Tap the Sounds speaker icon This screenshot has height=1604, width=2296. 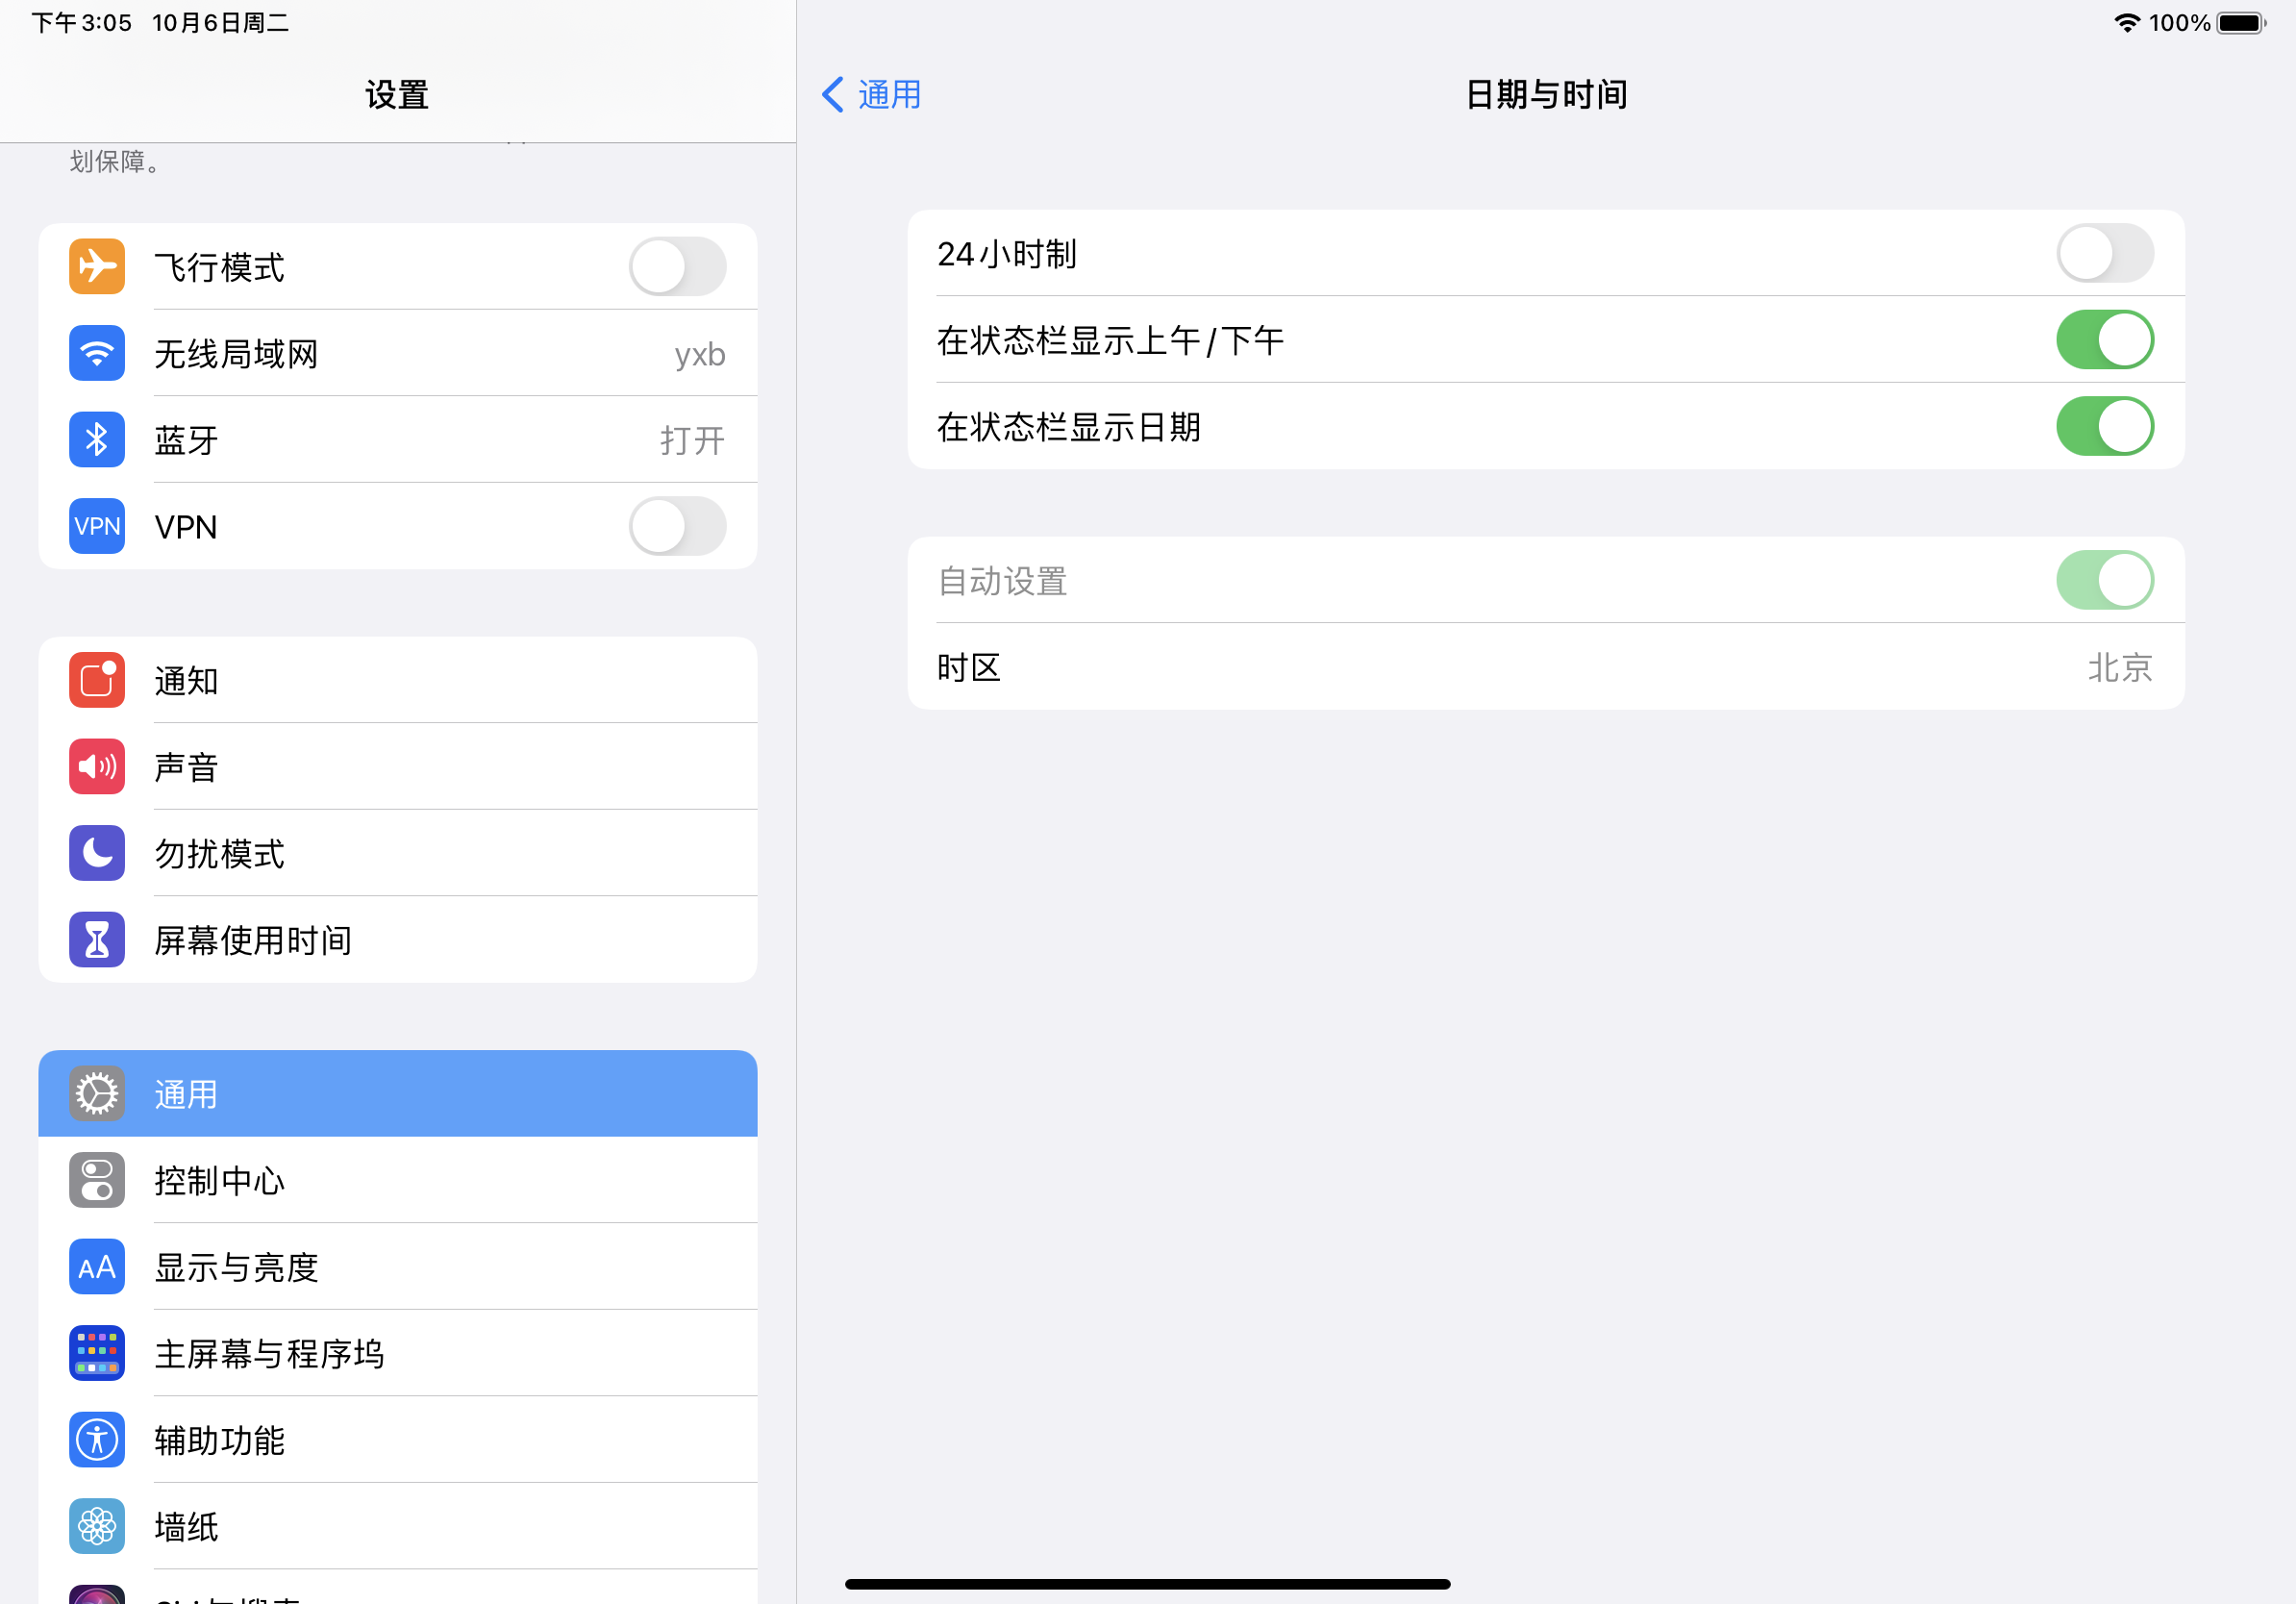97,767
